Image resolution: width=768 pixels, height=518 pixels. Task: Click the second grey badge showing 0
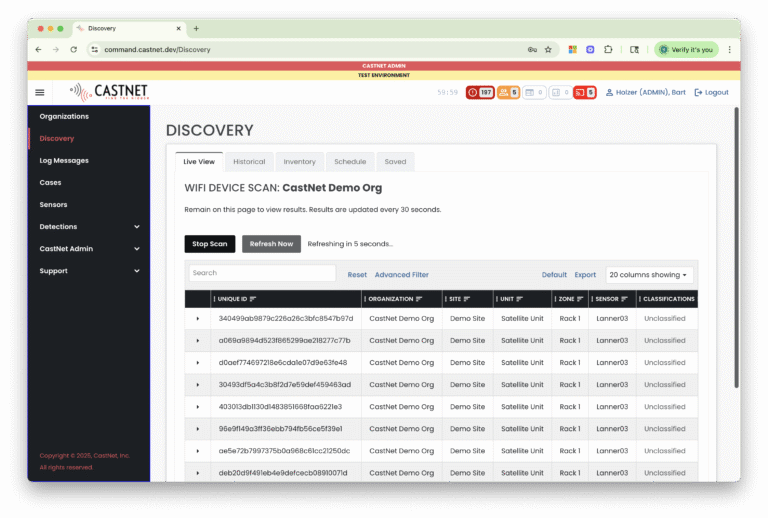click(x=560, y=93)
